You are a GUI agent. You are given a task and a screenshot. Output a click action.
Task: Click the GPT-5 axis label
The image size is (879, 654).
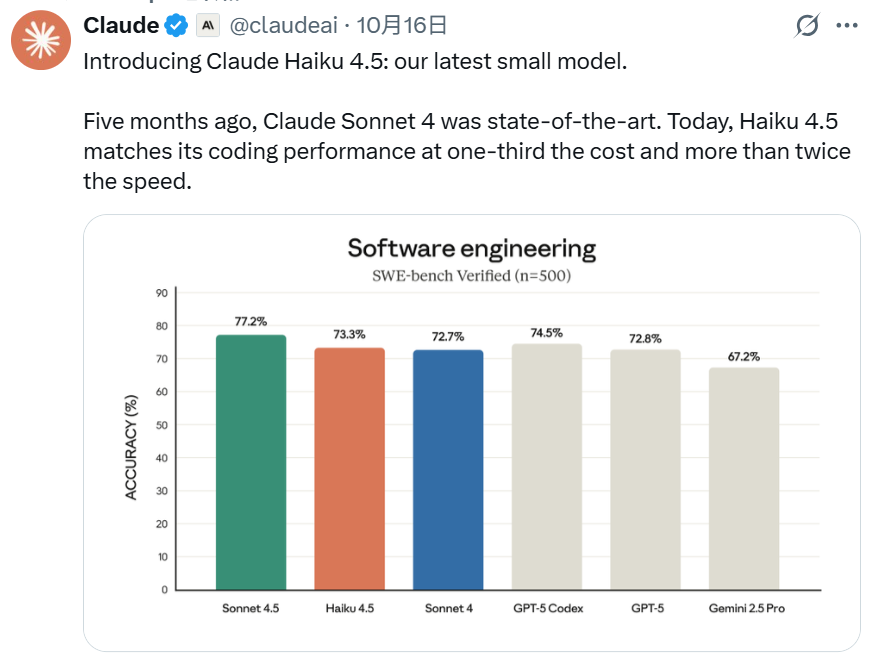[x=646, y=608]
